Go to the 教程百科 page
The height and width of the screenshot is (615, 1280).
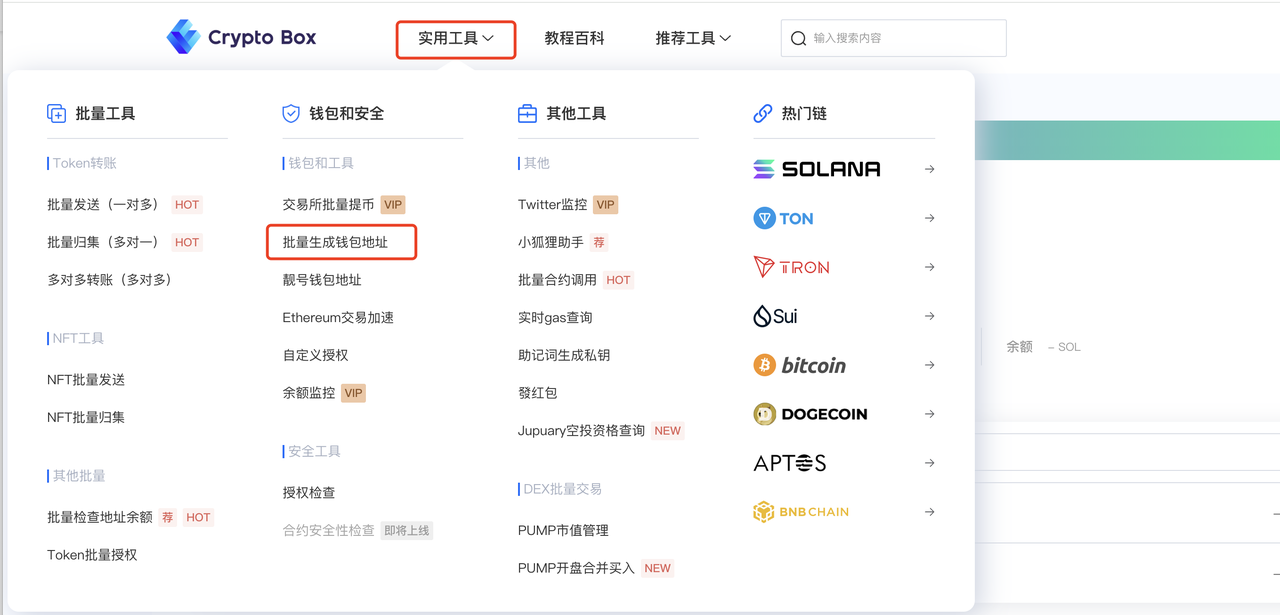tap(575, 38)
